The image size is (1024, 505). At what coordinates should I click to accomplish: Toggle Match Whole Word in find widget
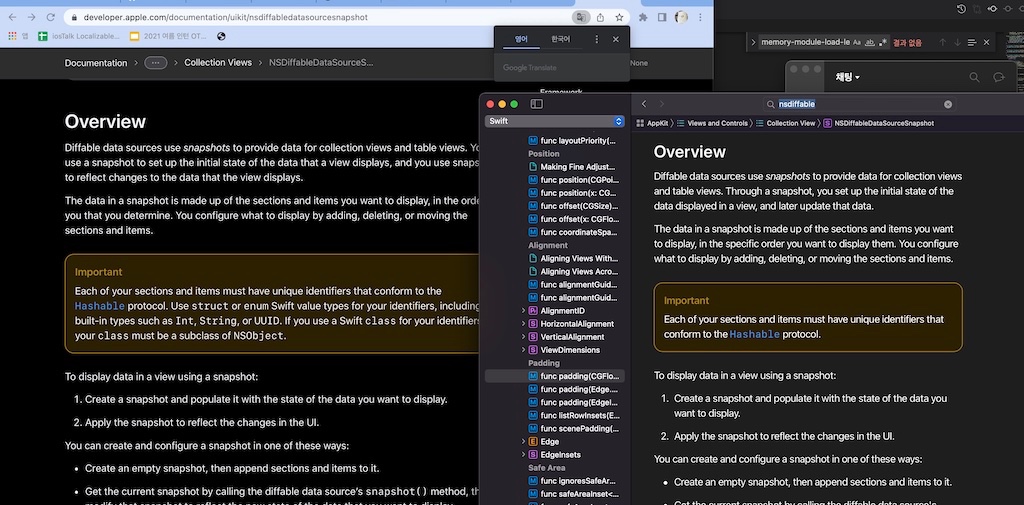tap(869, 42)
